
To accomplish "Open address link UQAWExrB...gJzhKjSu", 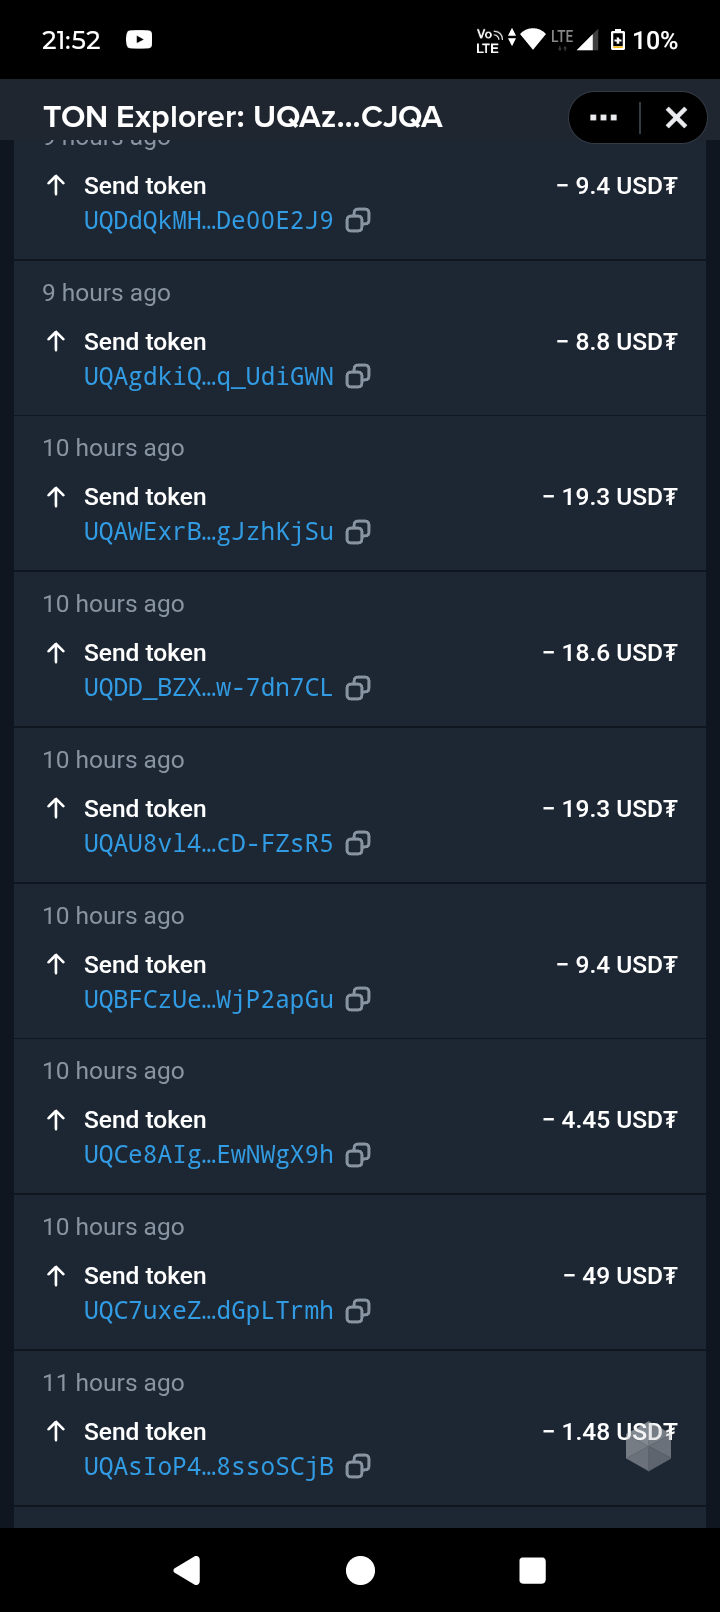I will pos(208,532).
